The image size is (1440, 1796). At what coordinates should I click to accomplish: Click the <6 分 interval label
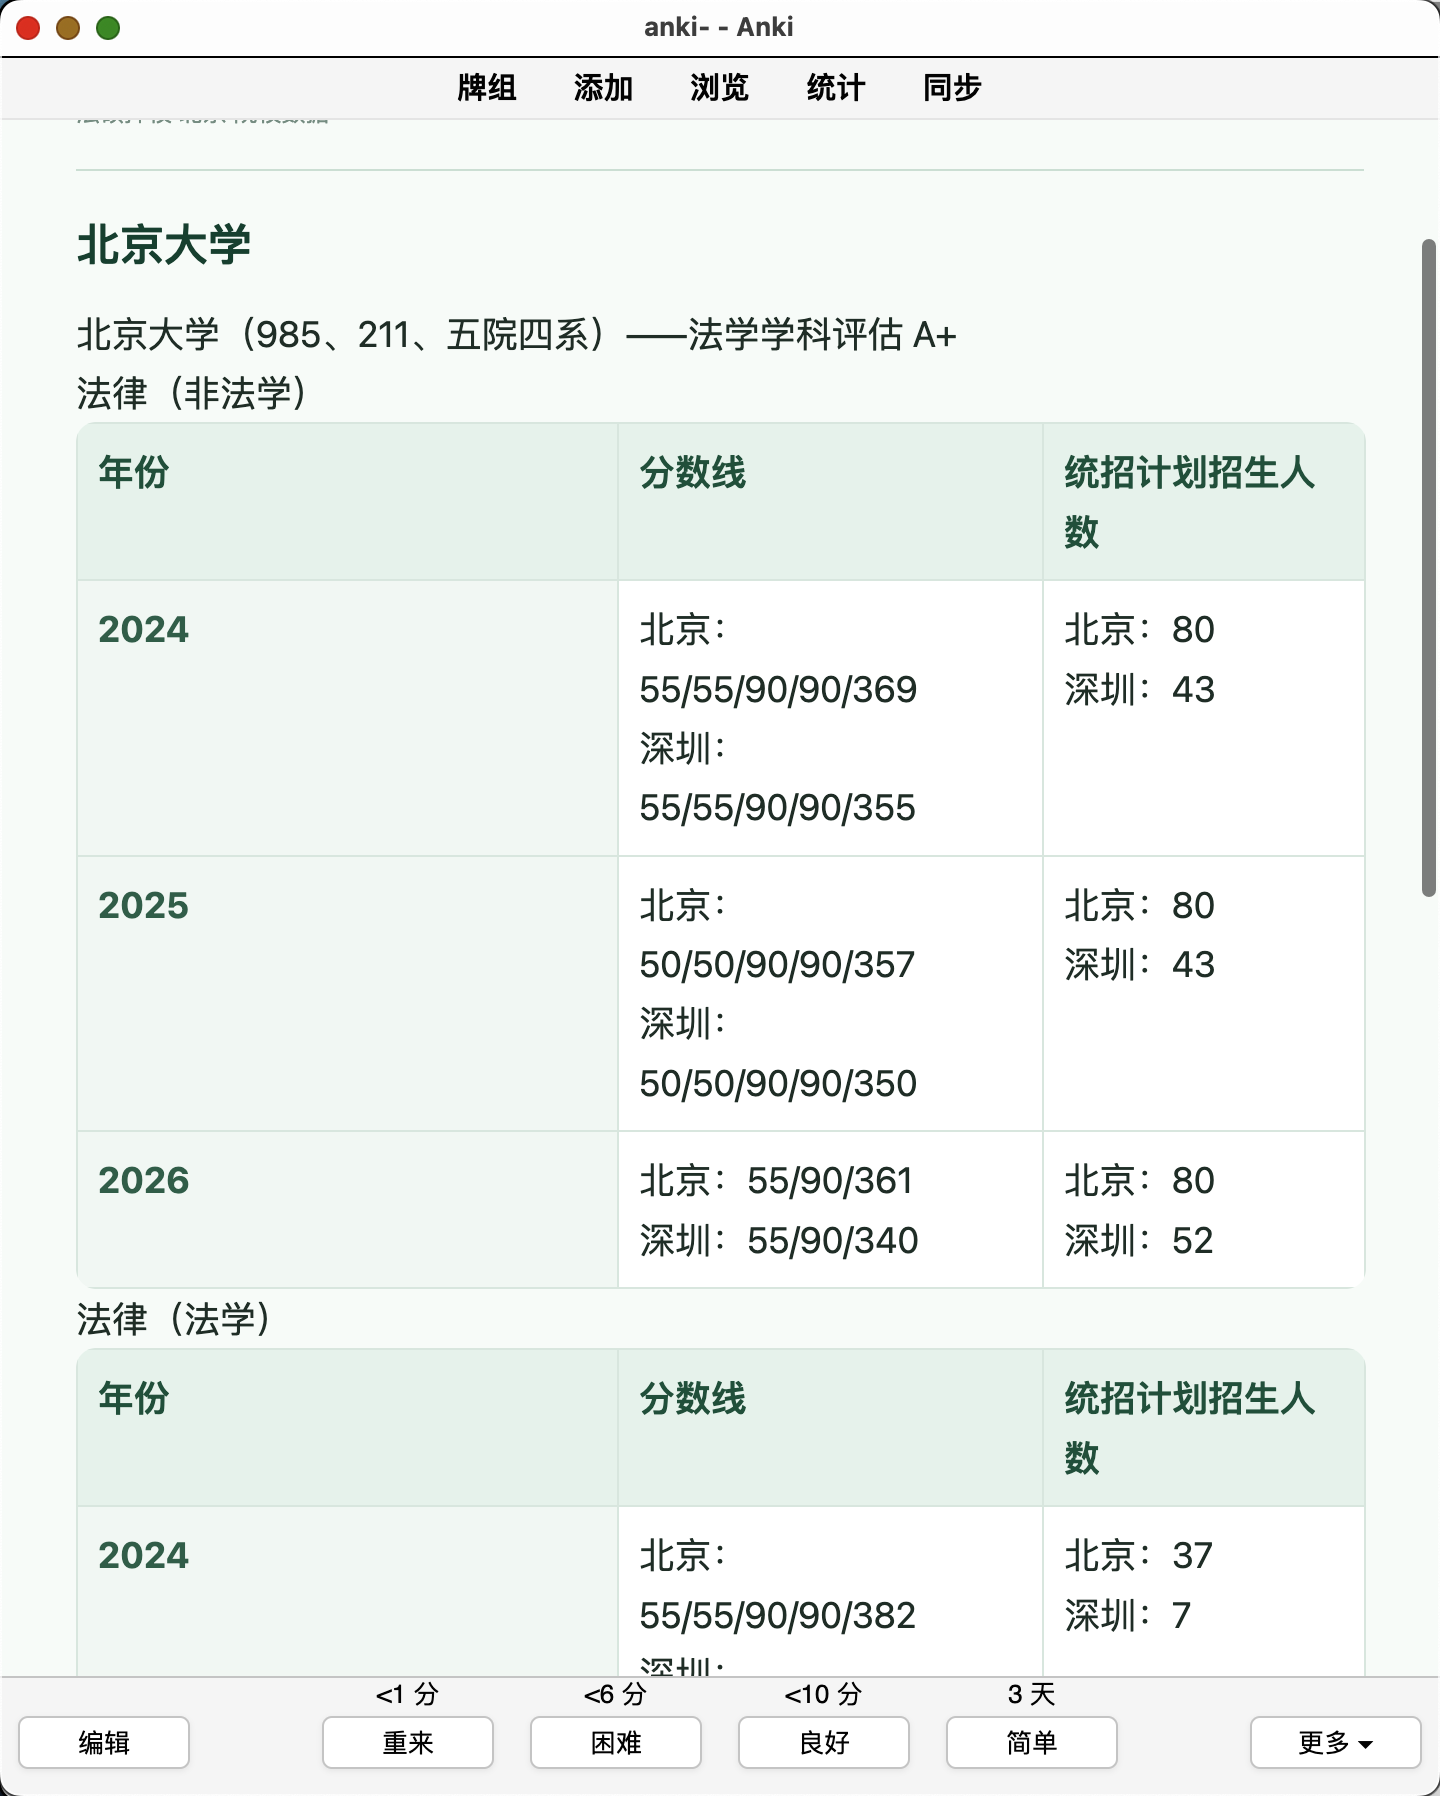616,1694
